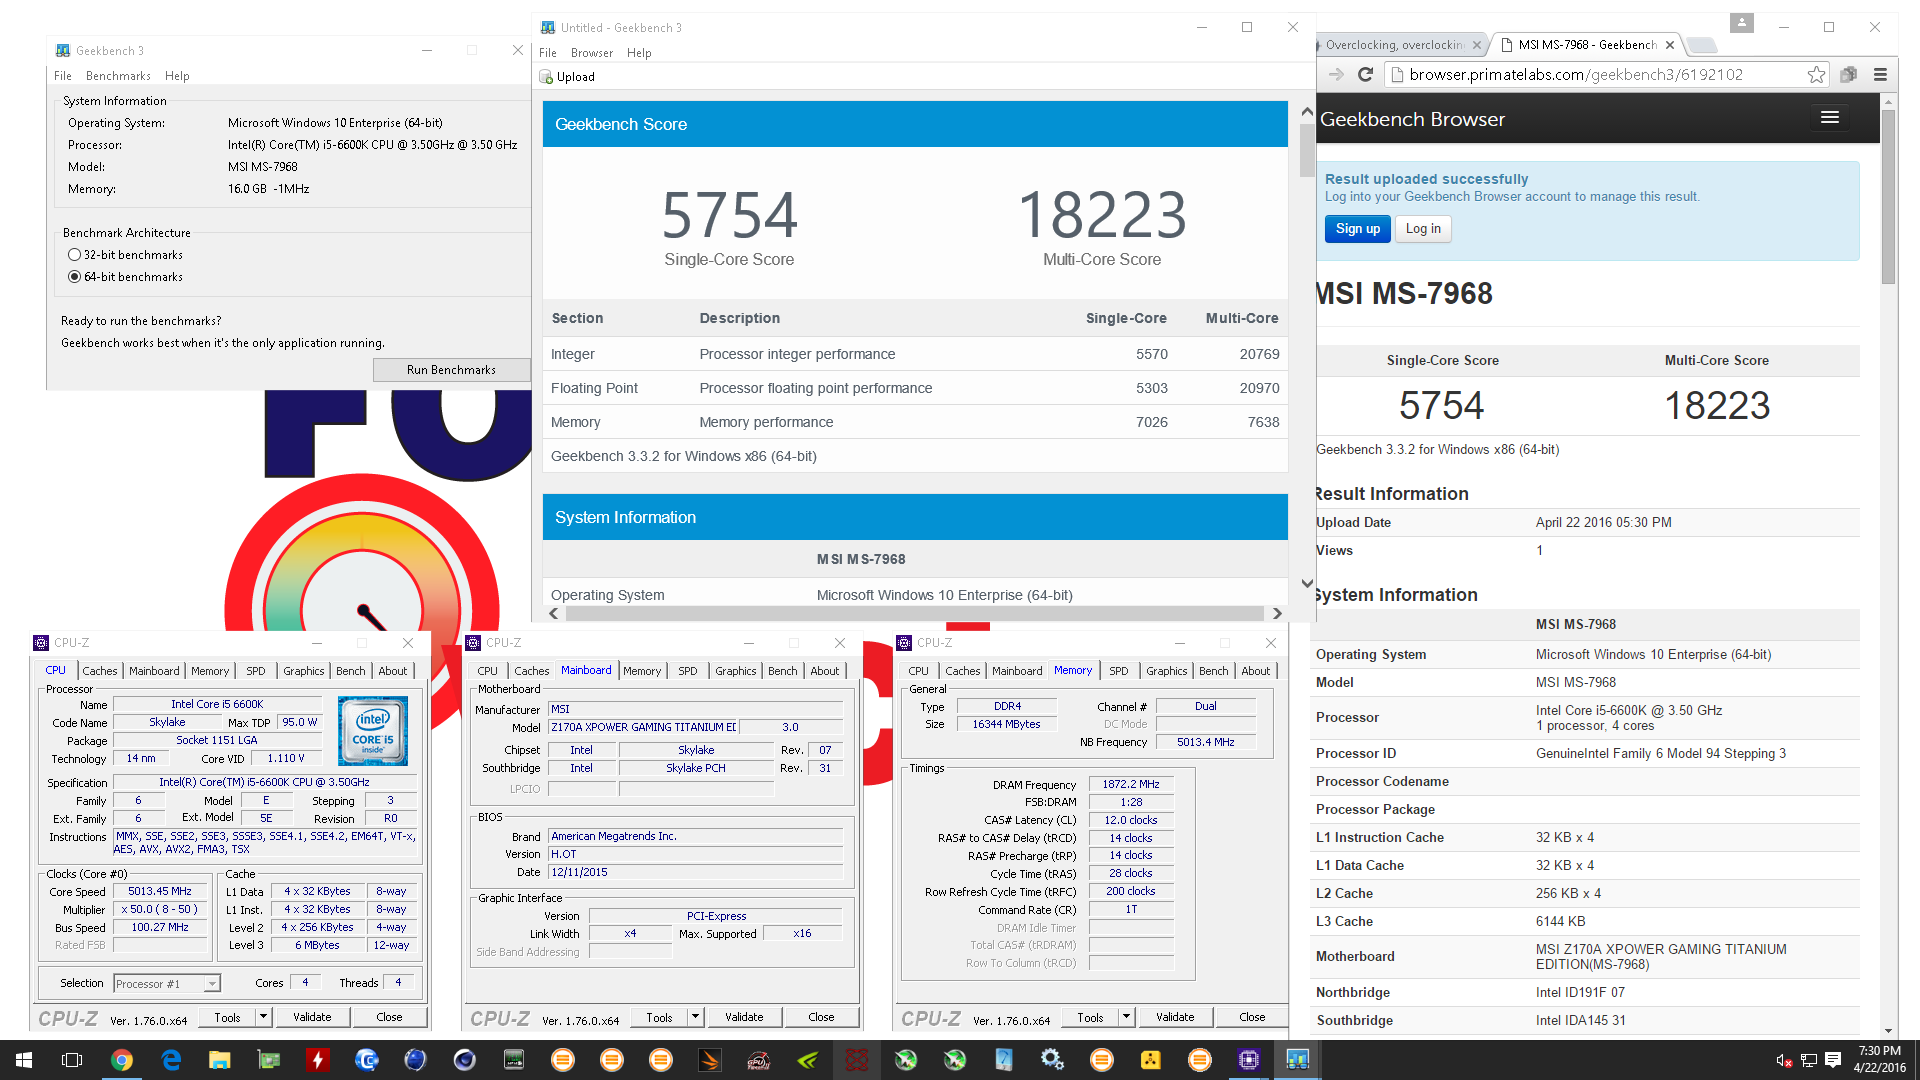
Task: Open Browser menu in Untitled Geekbench window
Action: 592,53
